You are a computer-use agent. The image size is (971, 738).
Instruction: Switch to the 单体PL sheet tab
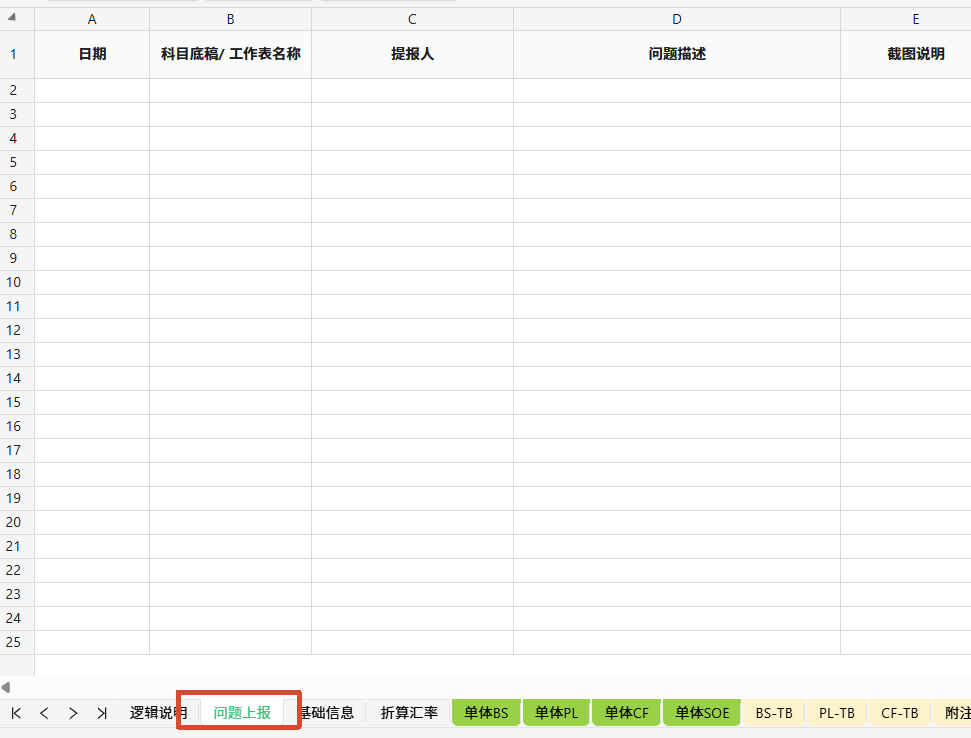tap(556, 713)
